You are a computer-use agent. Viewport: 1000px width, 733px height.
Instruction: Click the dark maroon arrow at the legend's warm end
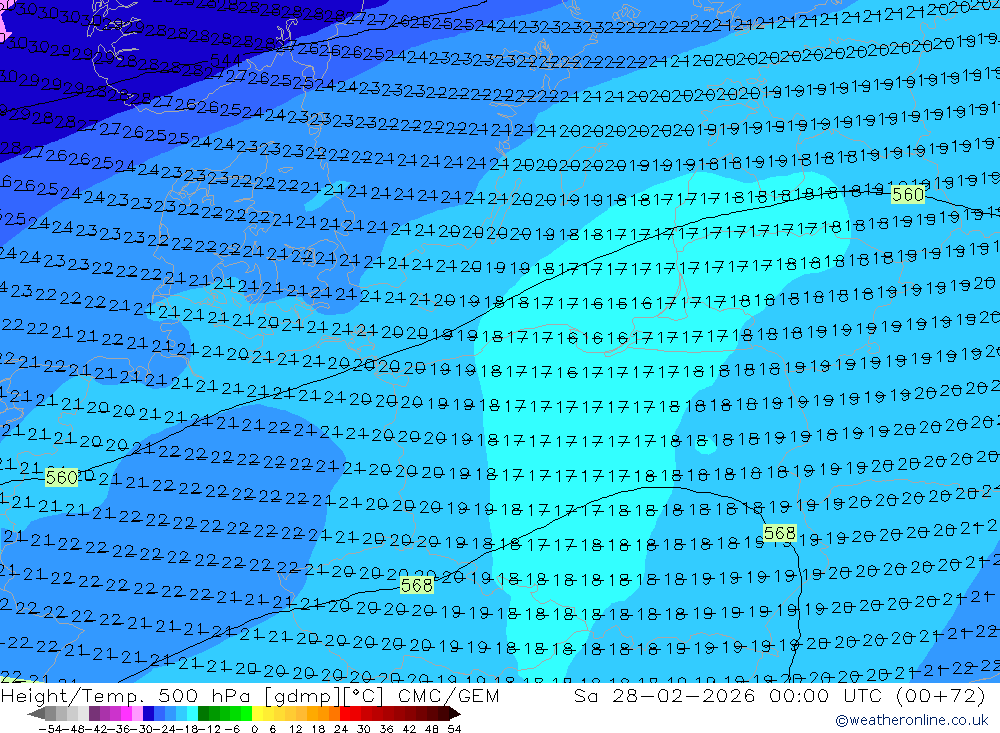[x=455, y=713]
